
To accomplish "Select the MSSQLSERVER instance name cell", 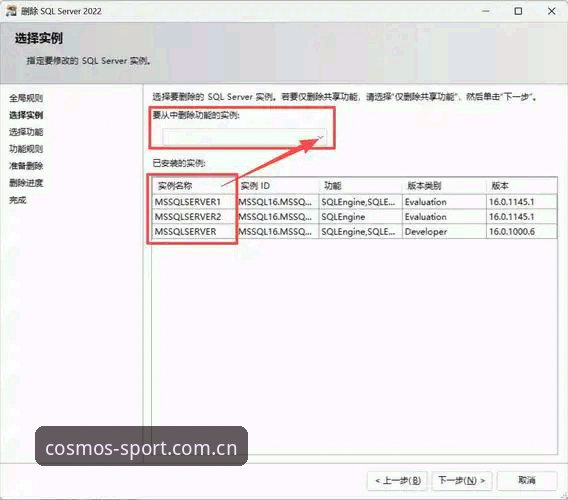I will tap(194, 232).
